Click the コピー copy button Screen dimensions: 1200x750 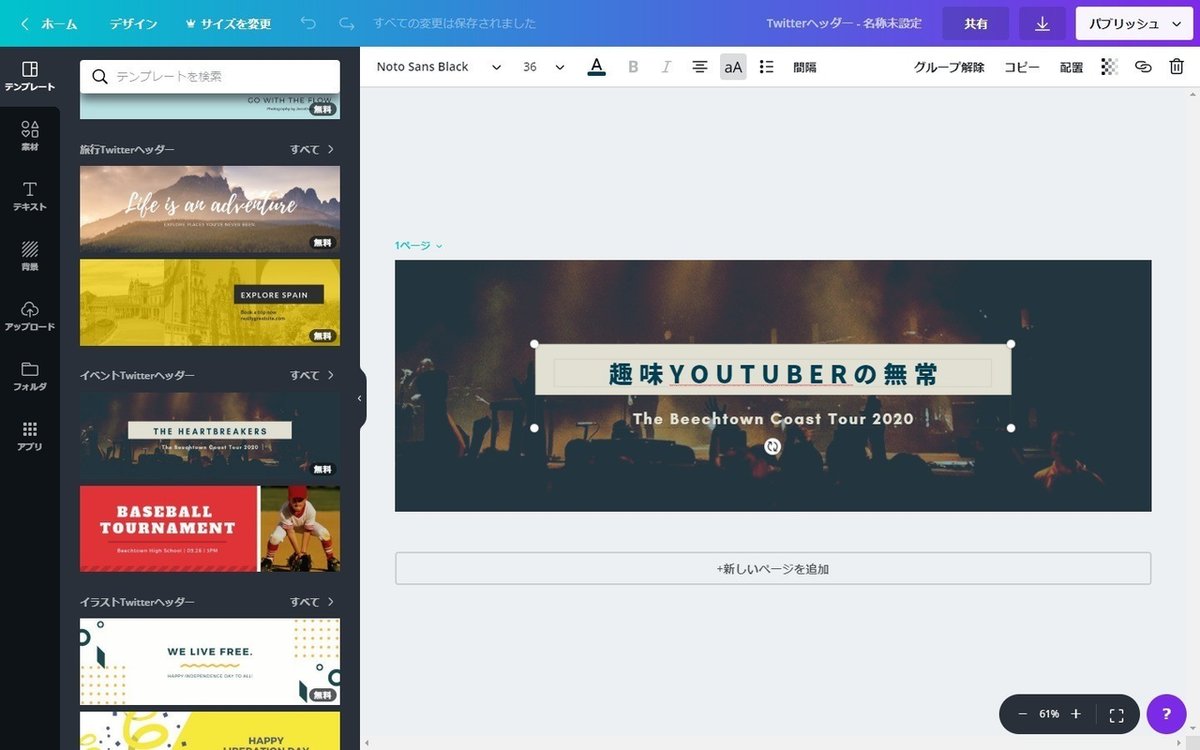click(x=1022, y=67)
